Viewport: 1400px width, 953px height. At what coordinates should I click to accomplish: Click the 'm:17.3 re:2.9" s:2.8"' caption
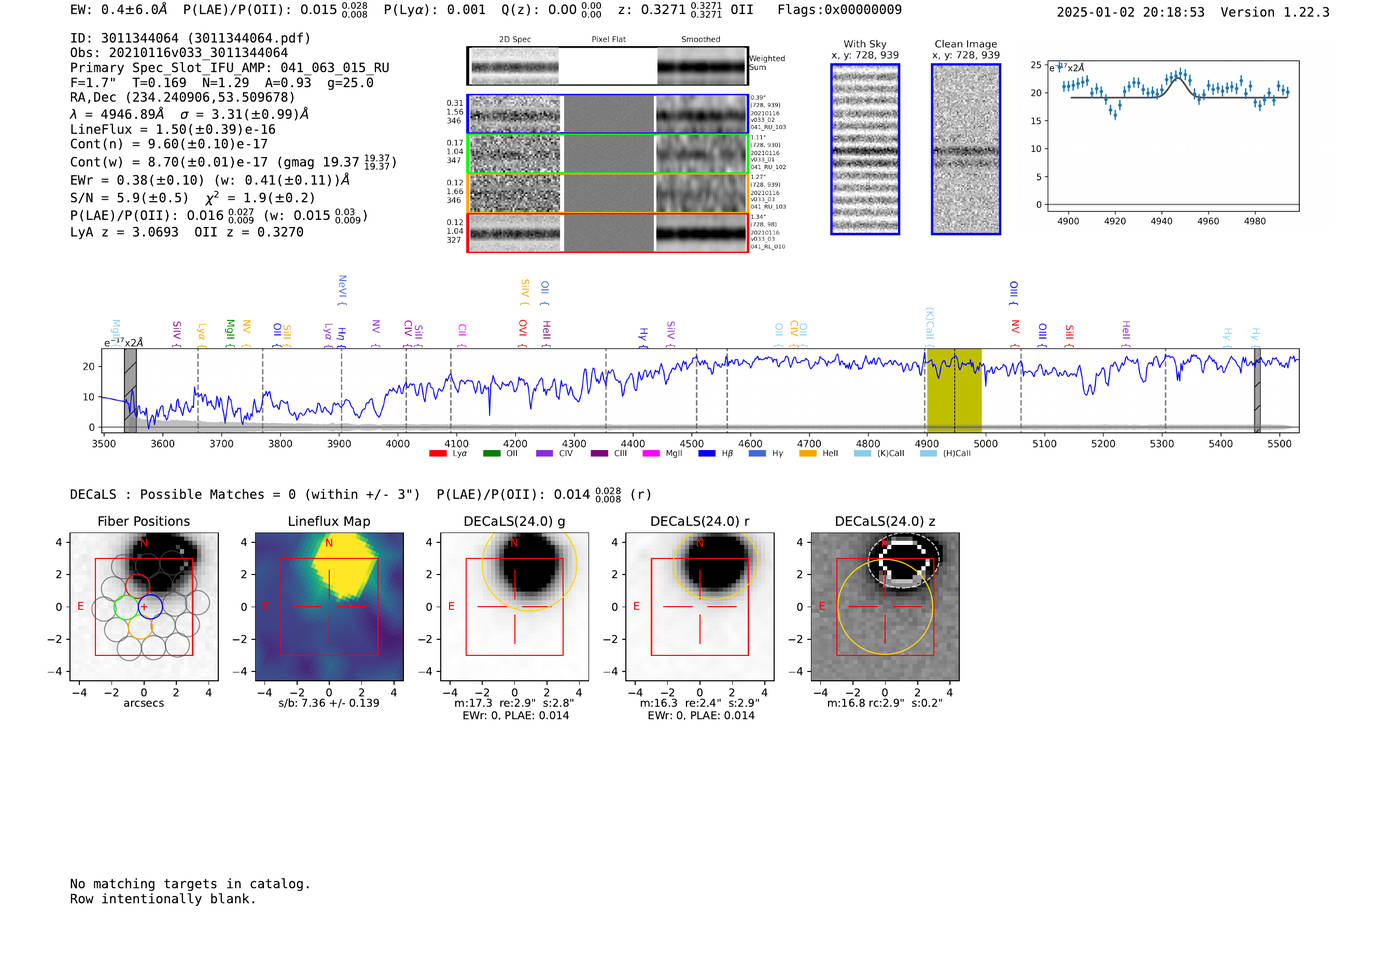515,703
